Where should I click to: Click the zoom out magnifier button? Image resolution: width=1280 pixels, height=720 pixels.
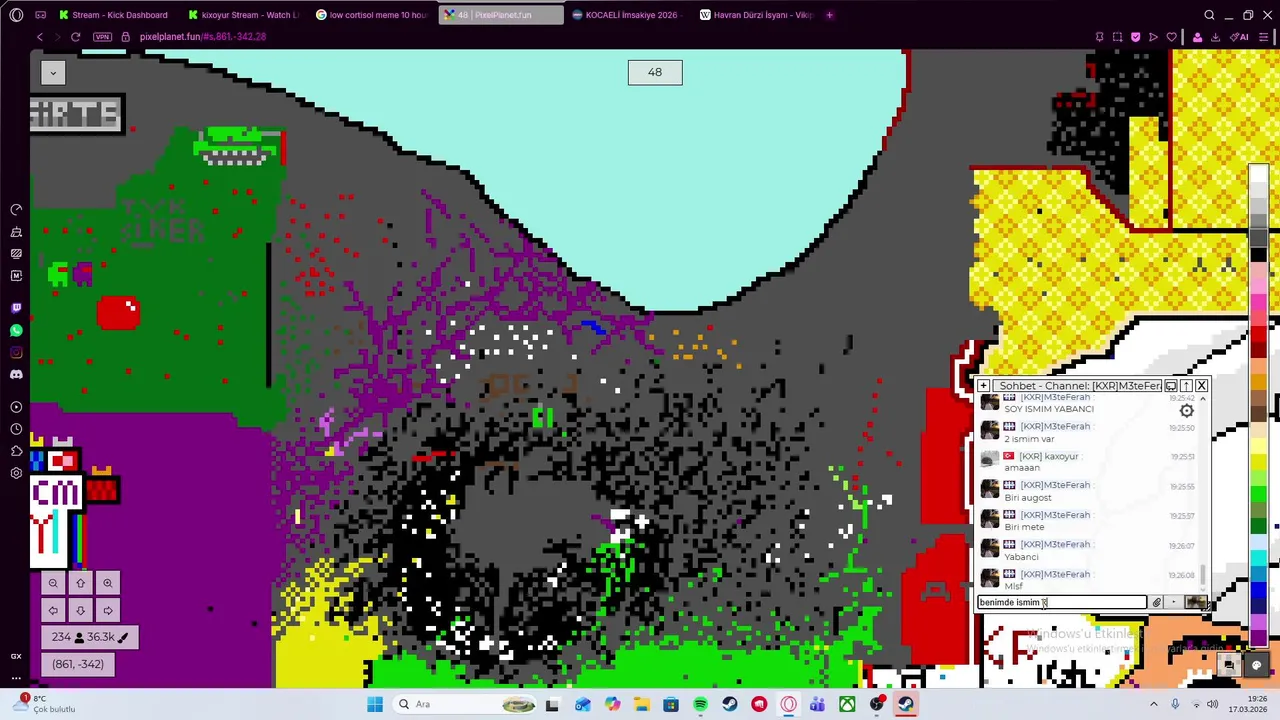click(53, 583)
